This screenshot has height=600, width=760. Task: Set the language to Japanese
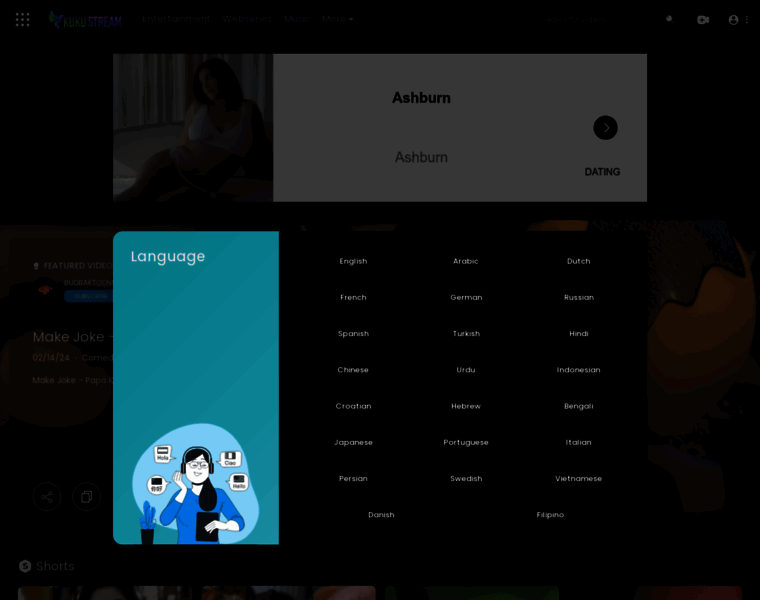point(353,442)
